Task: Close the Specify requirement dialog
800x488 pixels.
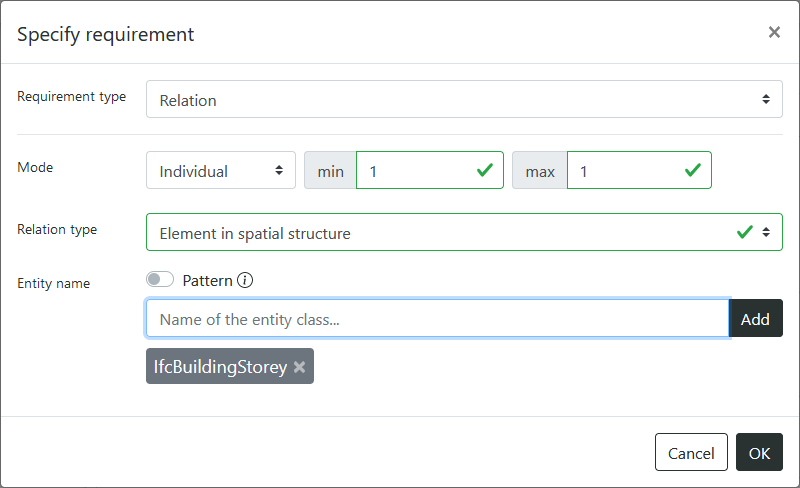Action: [773, 33]
